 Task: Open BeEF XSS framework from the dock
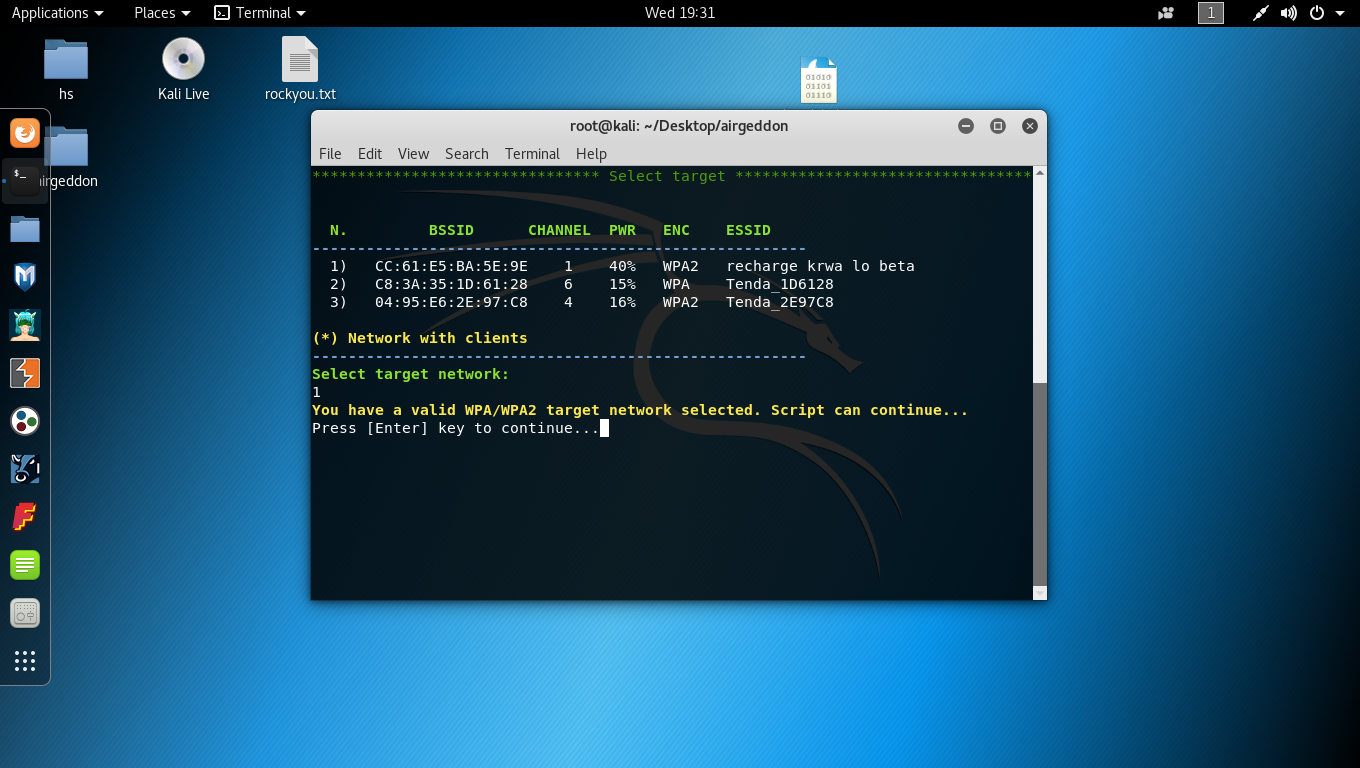(x=25, y=469)
